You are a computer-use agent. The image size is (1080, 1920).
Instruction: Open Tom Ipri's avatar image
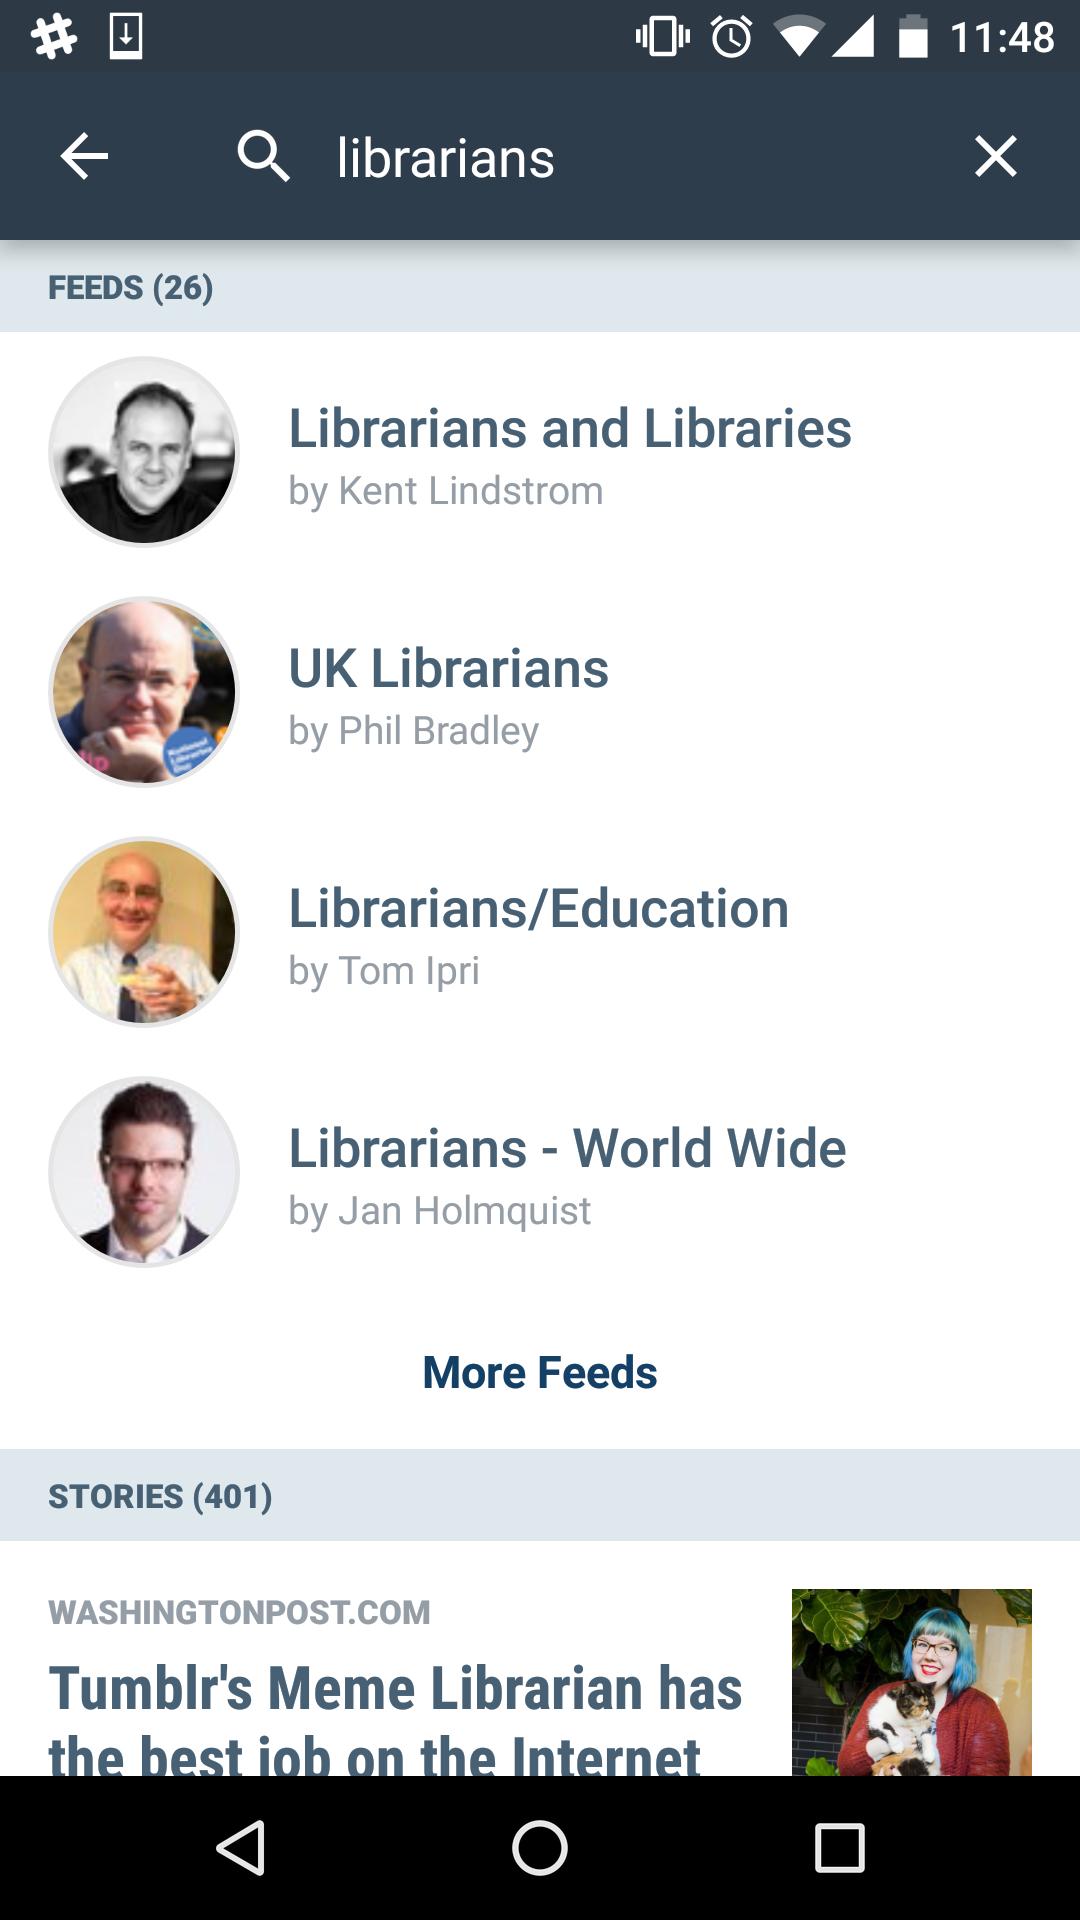point(144,932)
